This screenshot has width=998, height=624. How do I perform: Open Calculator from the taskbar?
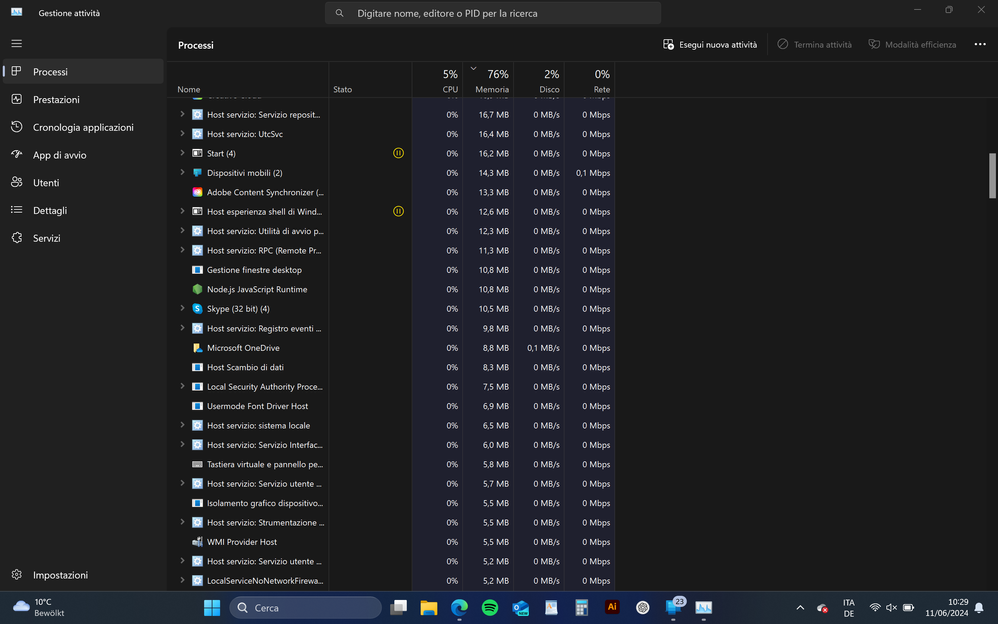582,607
